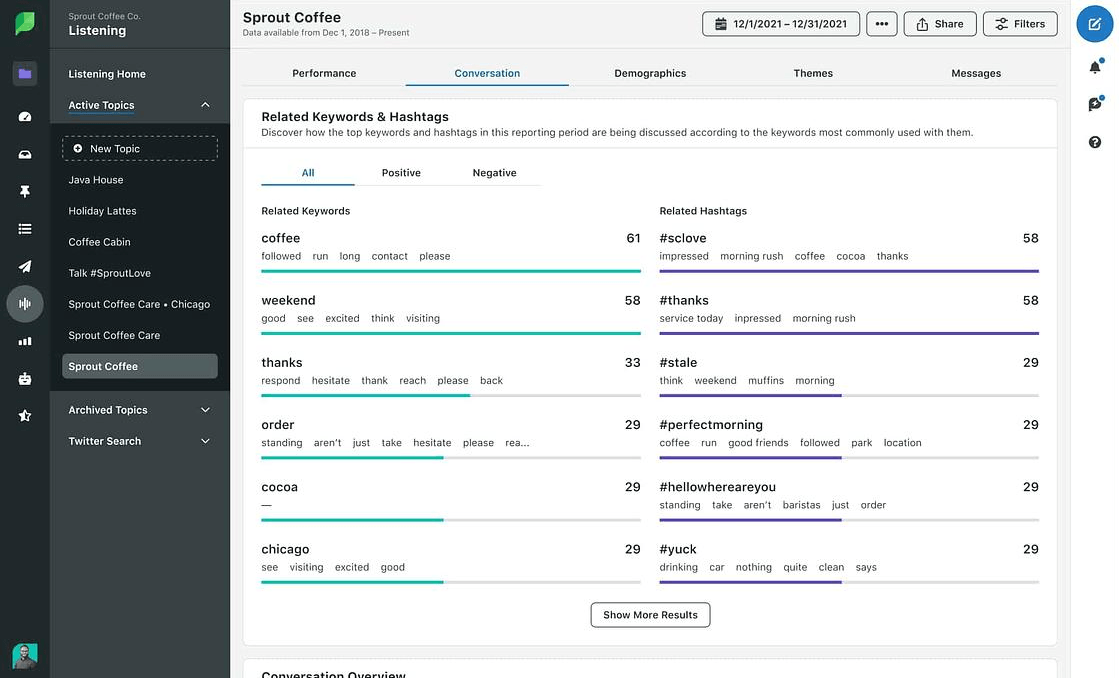The width and height of the screenshot is (1119, 678).
Task: Click the 'chicago' keyword
Action: 285,549
